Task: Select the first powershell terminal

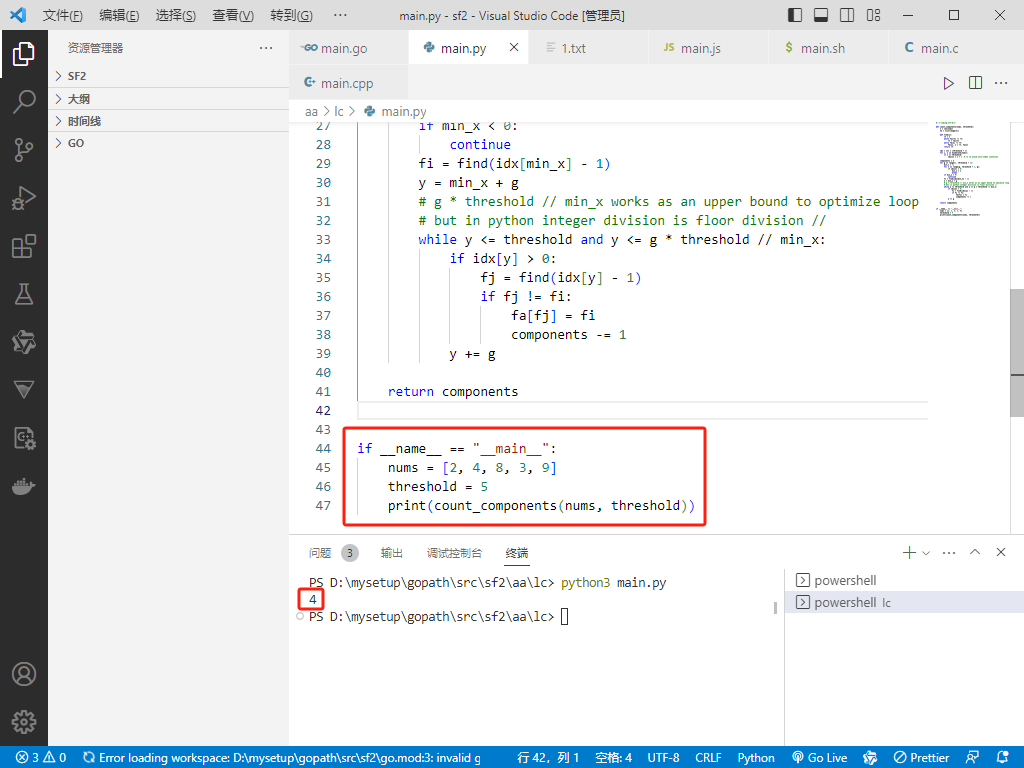Action: click(904, 580)
